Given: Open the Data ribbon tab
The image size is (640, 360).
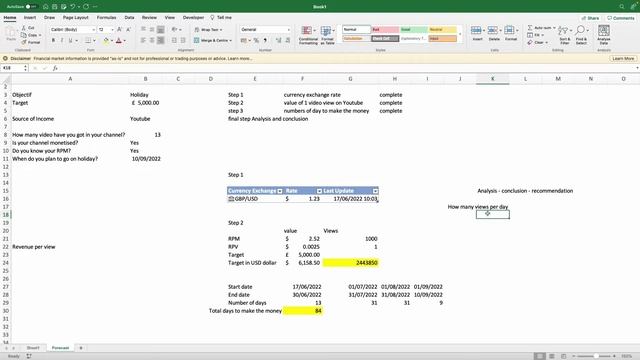Looking at the screenshot, I should click(x=129, y=18).
